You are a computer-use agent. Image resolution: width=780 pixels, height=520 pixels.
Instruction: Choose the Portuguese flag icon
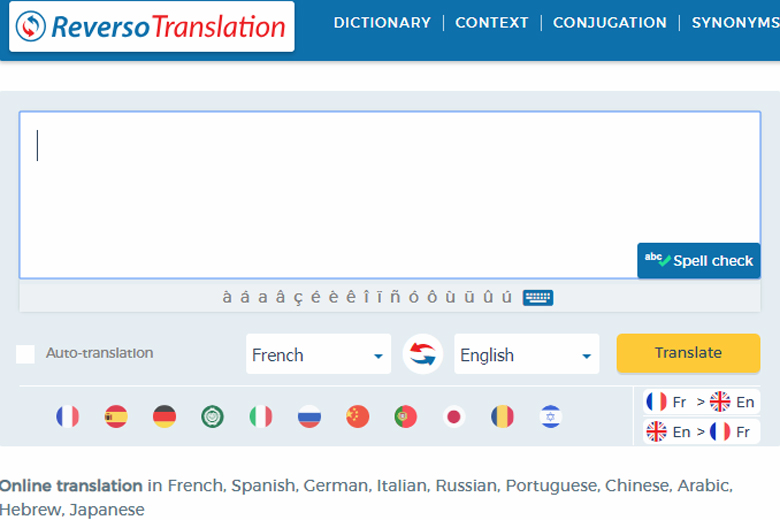click(x=406, y=416)
